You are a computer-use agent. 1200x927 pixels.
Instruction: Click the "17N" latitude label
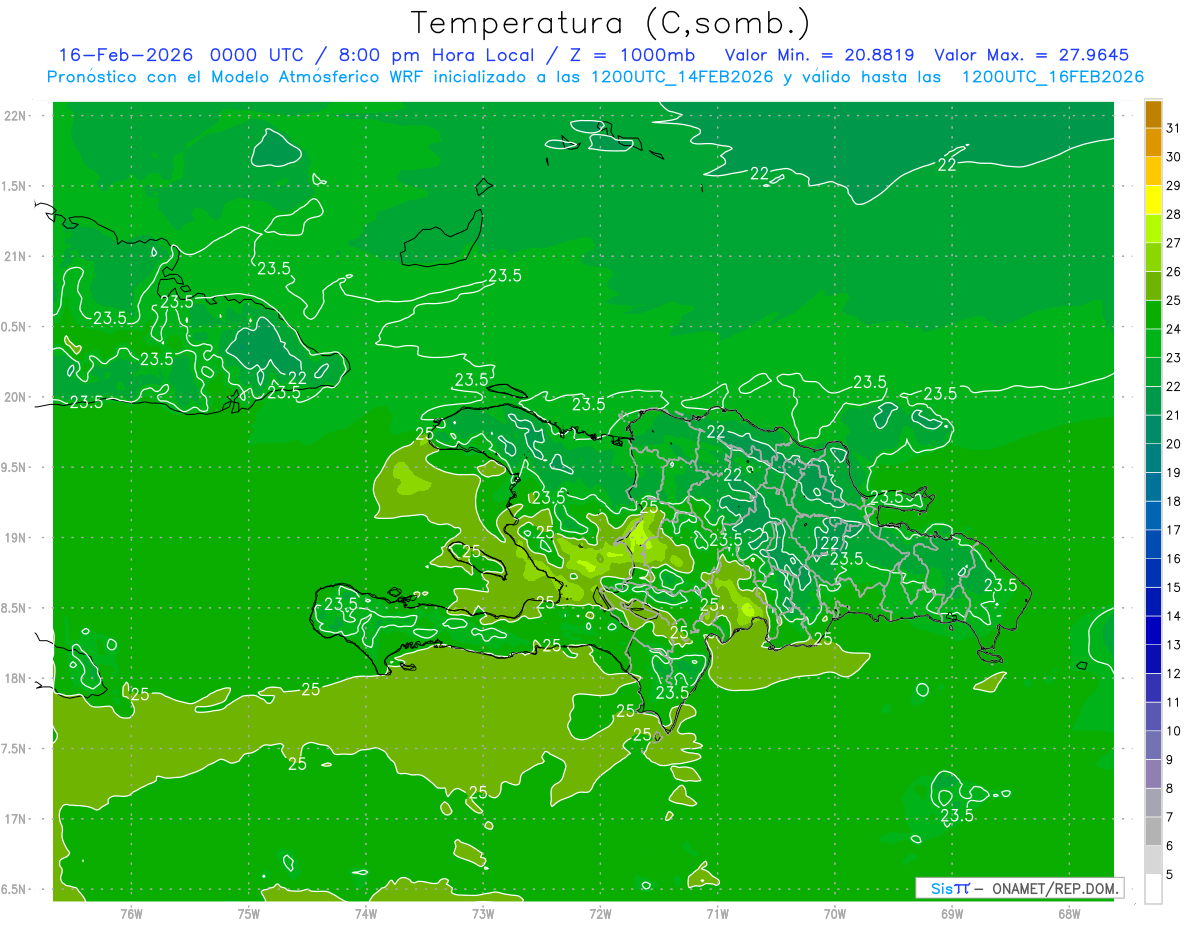[17, 819]
